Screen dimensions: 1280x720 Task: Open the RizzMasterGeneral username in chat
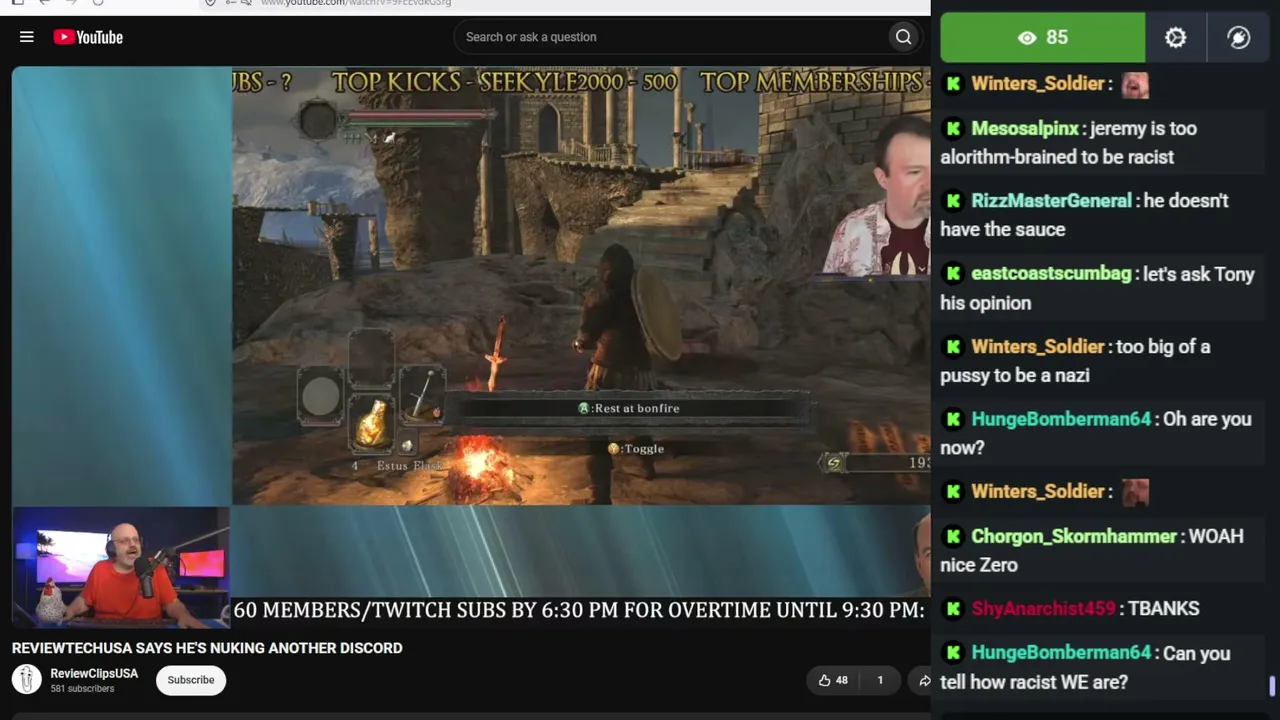click(1051, 200)
